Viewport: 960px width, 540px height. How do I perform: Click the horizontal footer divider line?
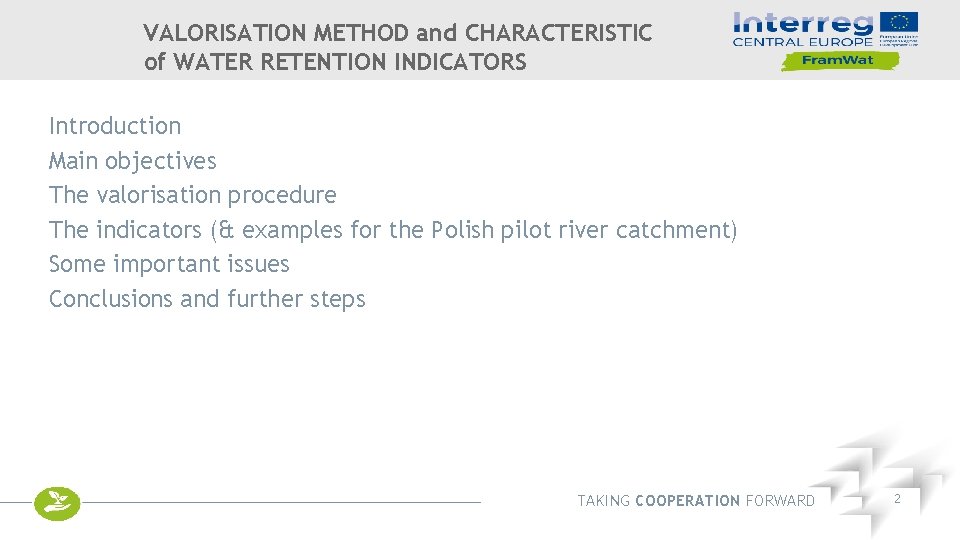click(x=280, y=502)
